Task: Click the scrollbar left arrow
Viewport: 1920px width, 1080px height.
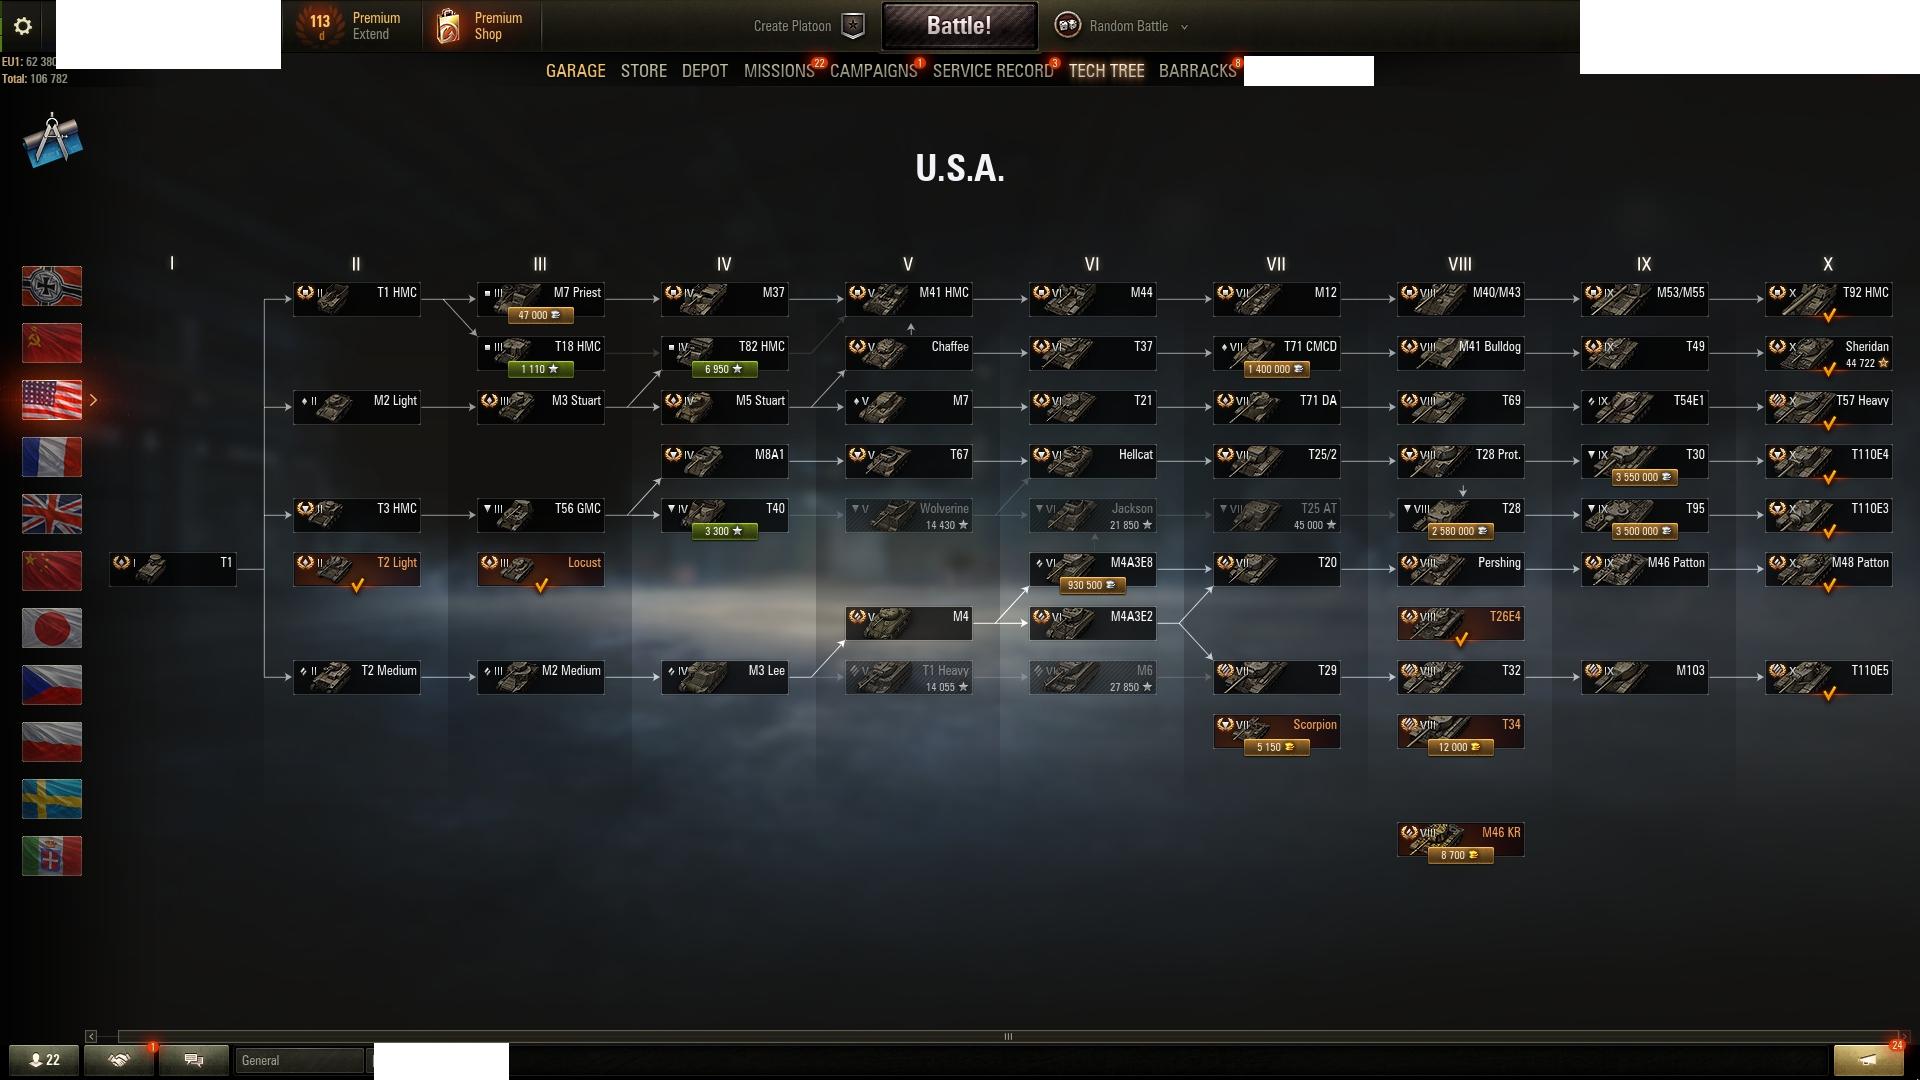Action: coord(91,1036)
